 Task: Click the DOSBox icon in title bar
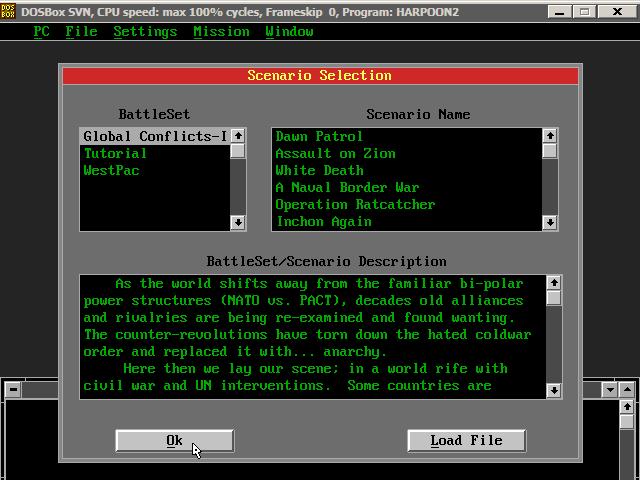8,11
